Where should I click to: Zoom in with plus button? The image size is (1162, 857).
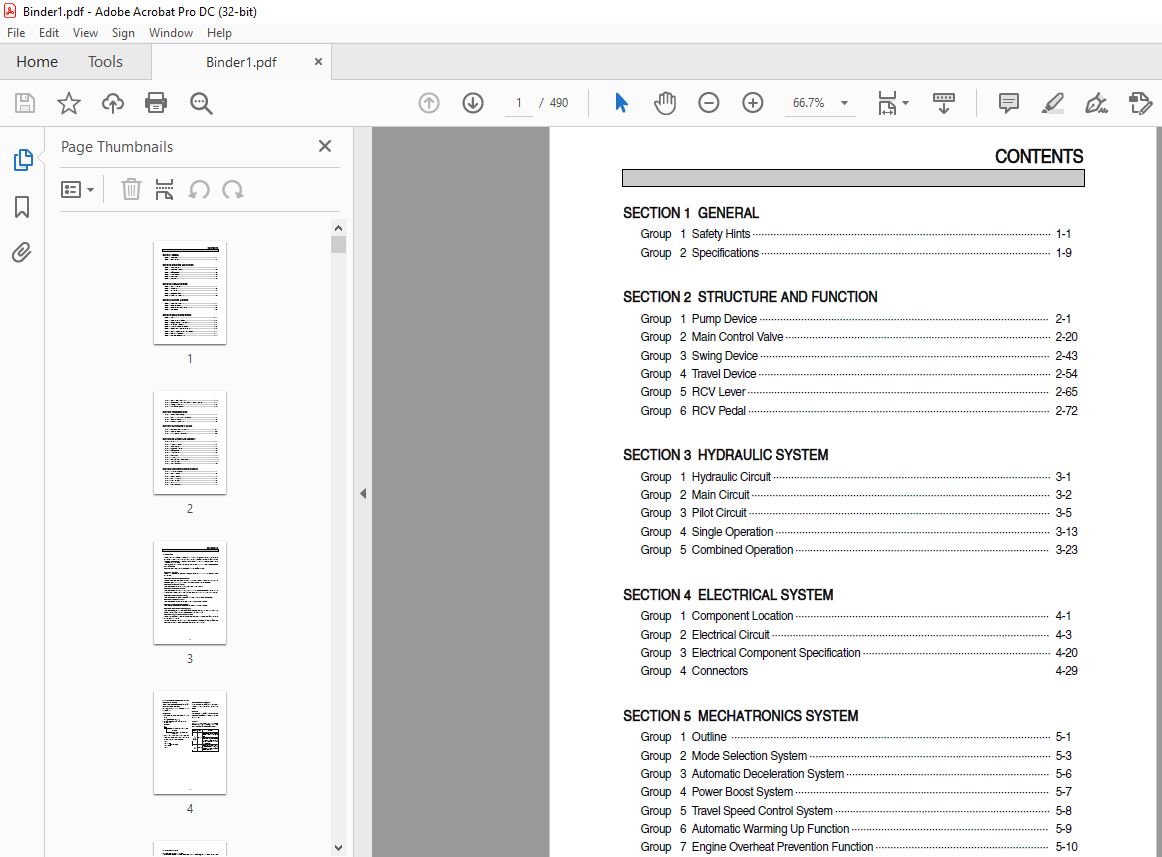(x=753, y=103)
